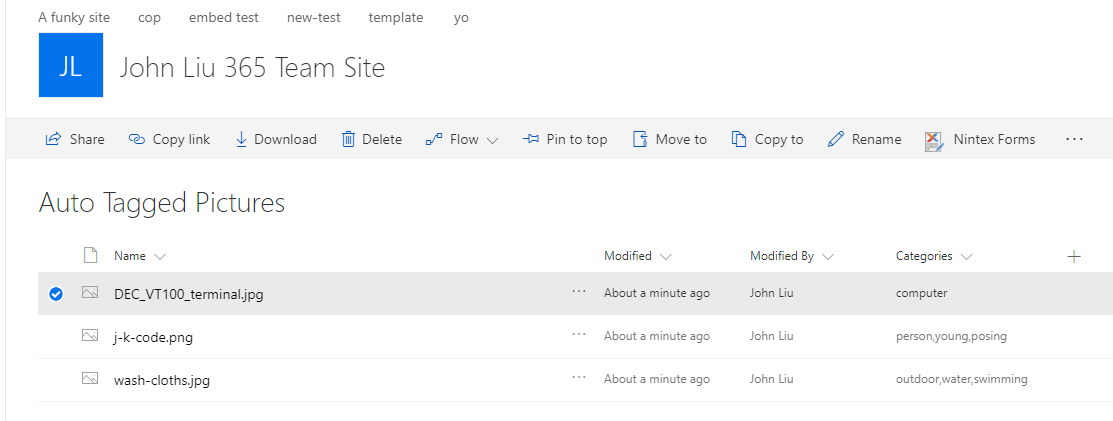Download the selected file

pyautogui.click(x=275, y=139)
